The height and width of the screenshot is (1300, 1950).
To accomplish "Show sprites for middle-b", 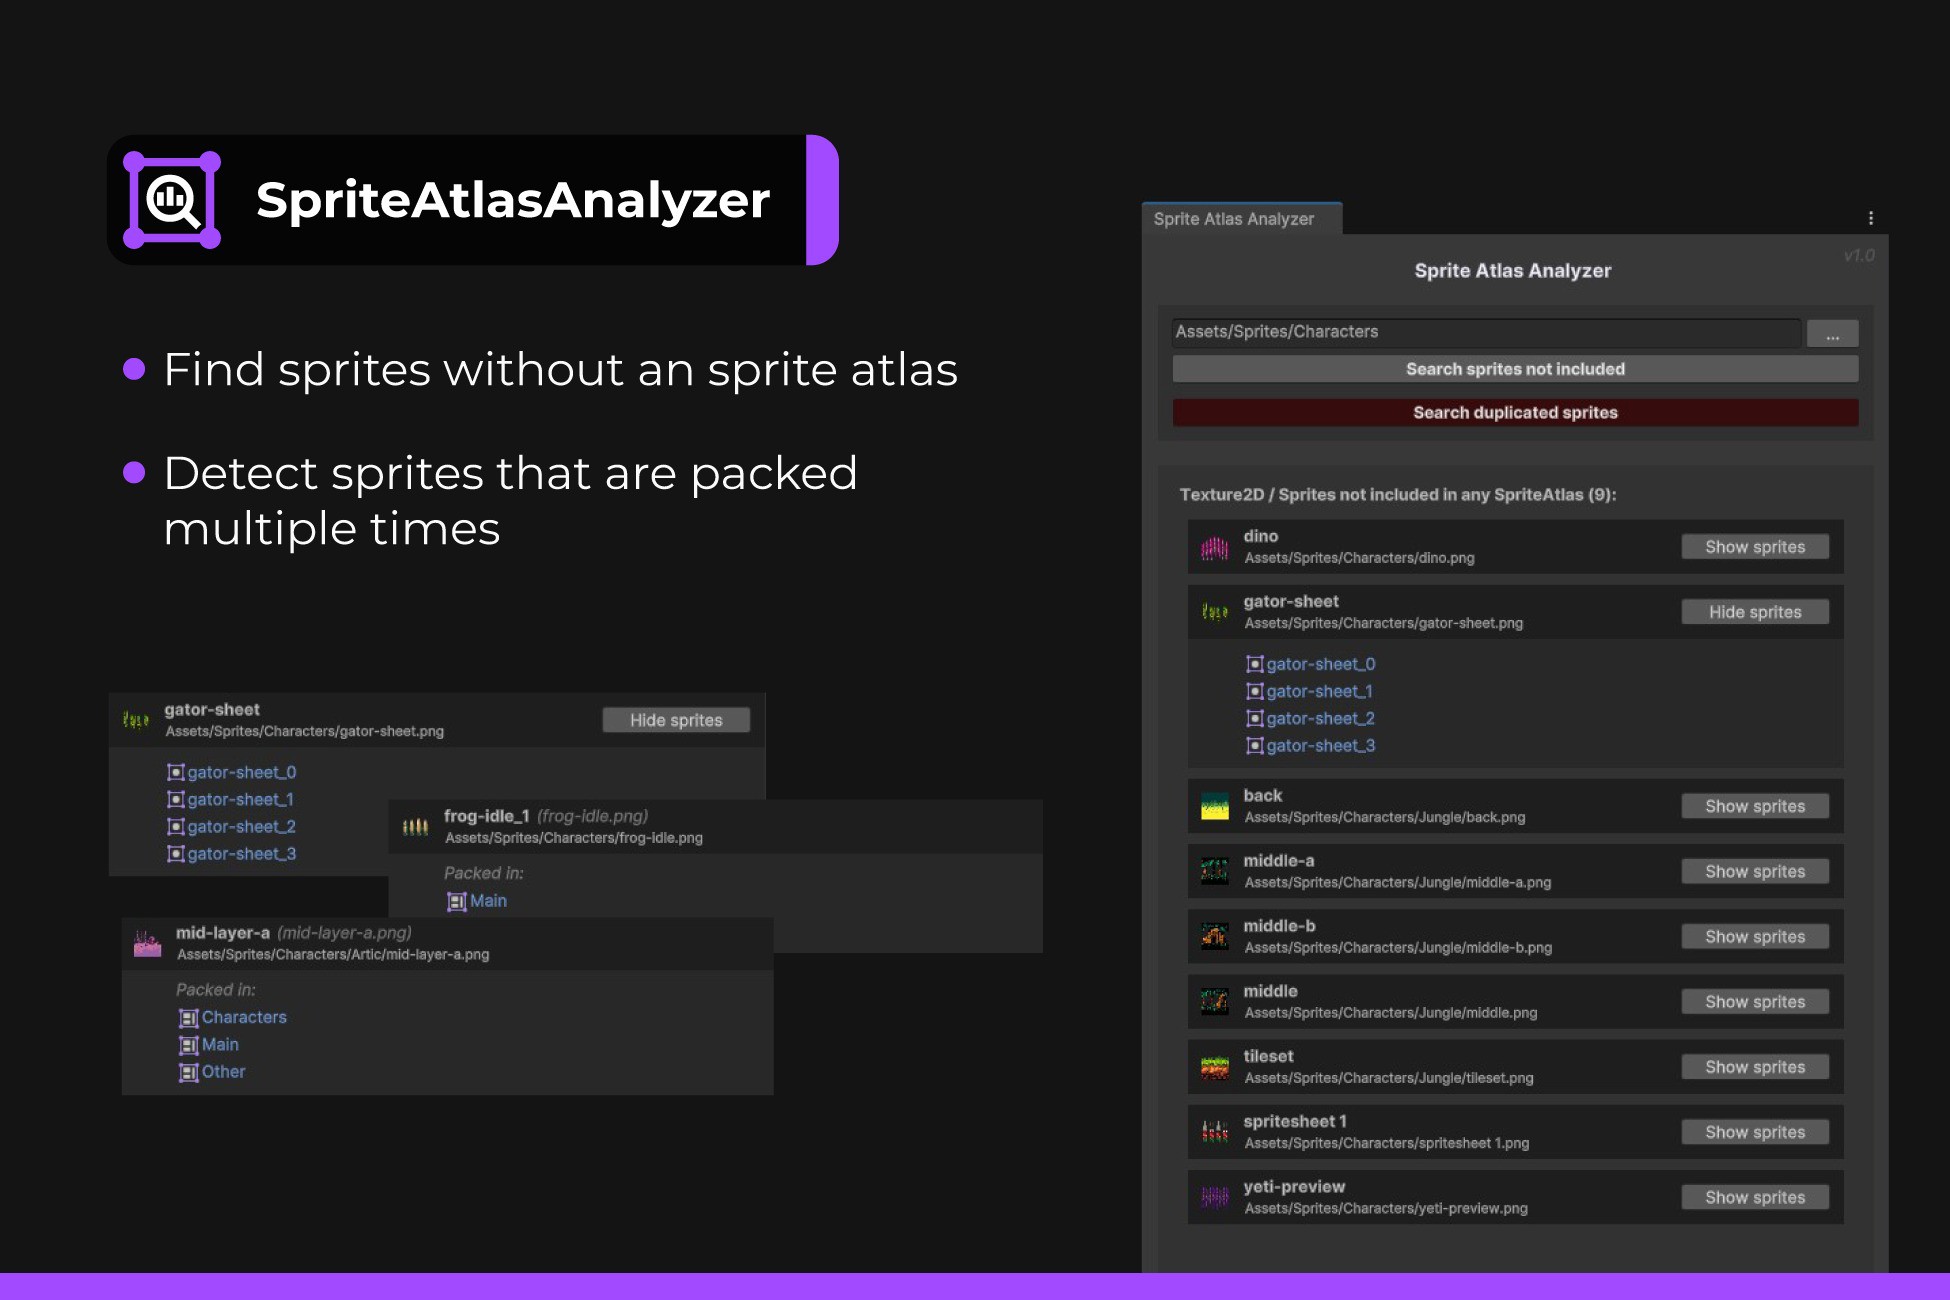I will (1754, 936).
